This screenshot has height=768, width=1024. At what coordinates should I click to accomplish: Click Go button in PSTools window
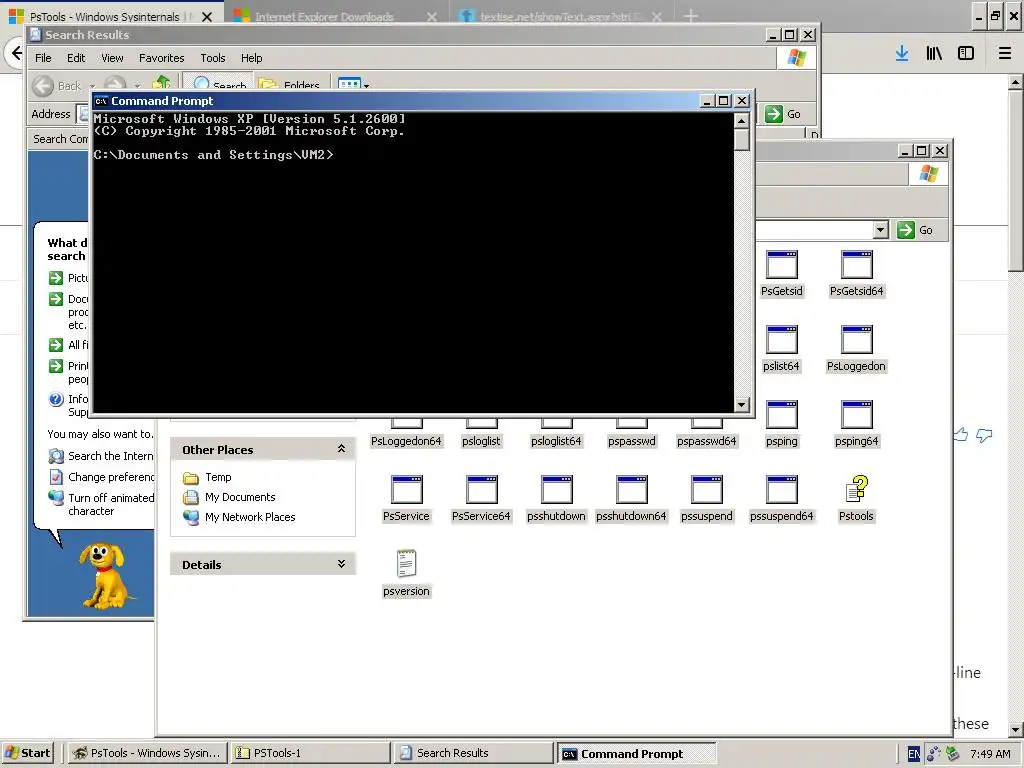point(915,230)
